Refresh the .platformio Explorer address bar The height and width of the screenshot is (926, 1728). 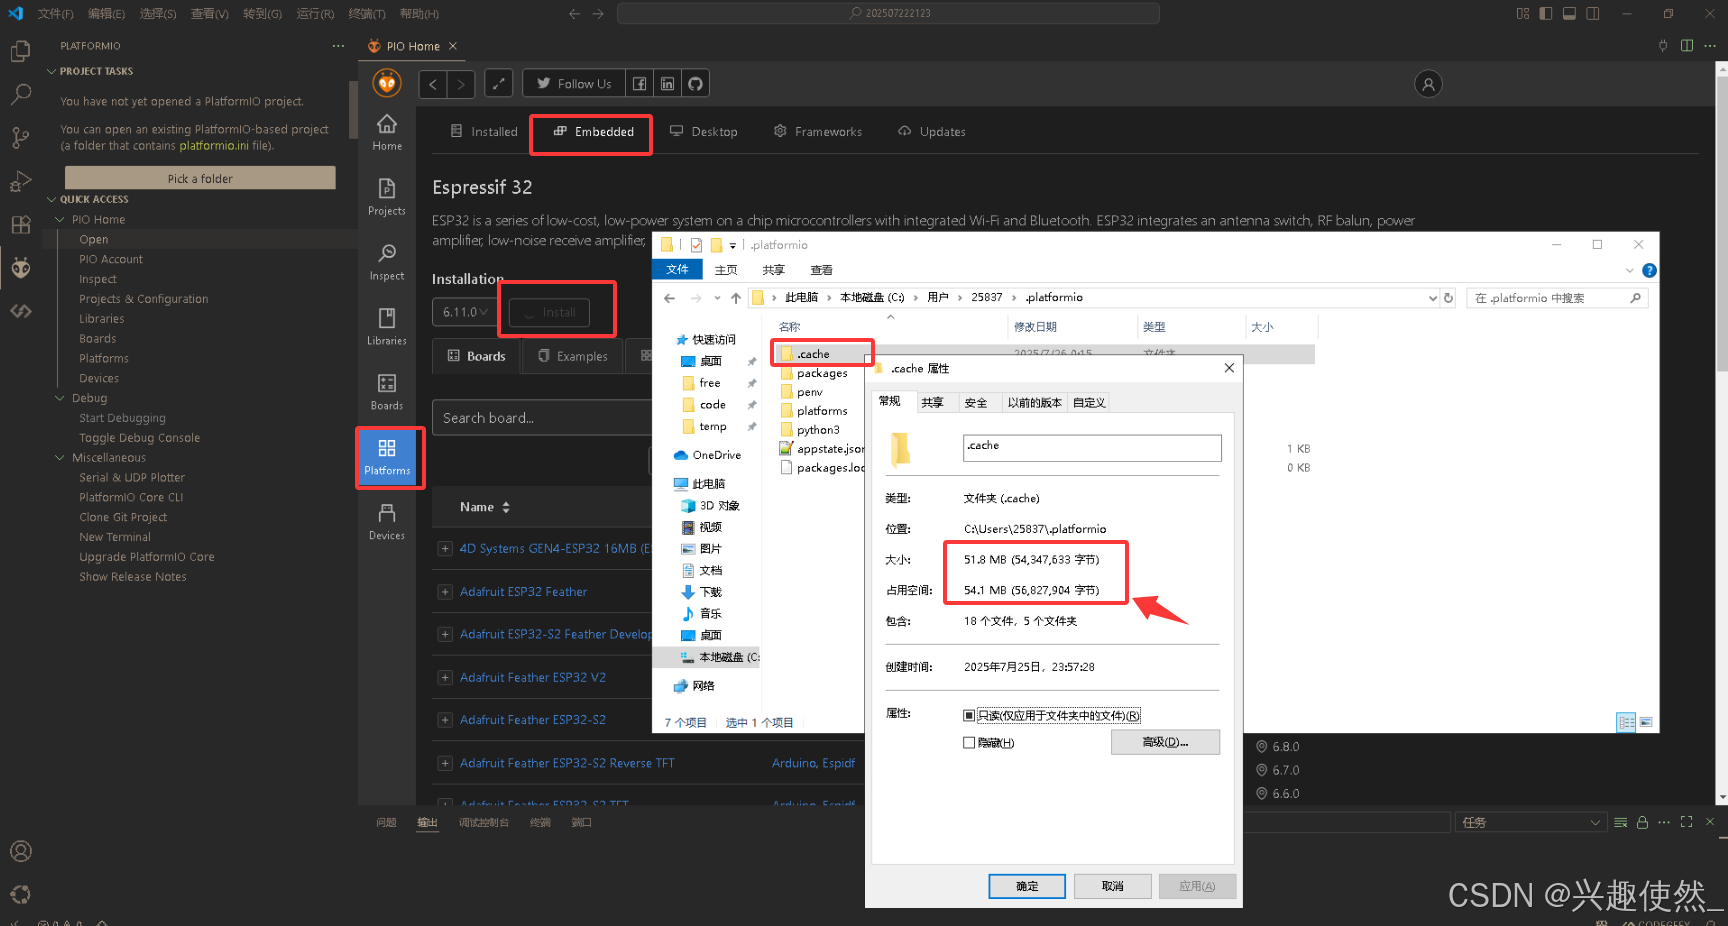click(x=1448, y=298)
